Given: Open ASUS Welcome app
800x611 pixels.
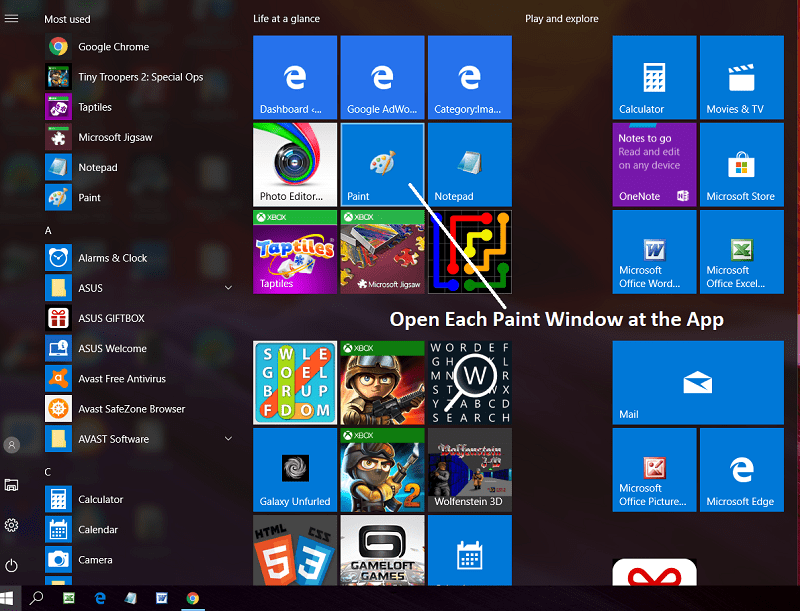Looking at the screenshot, I should (x=138, y=348).
